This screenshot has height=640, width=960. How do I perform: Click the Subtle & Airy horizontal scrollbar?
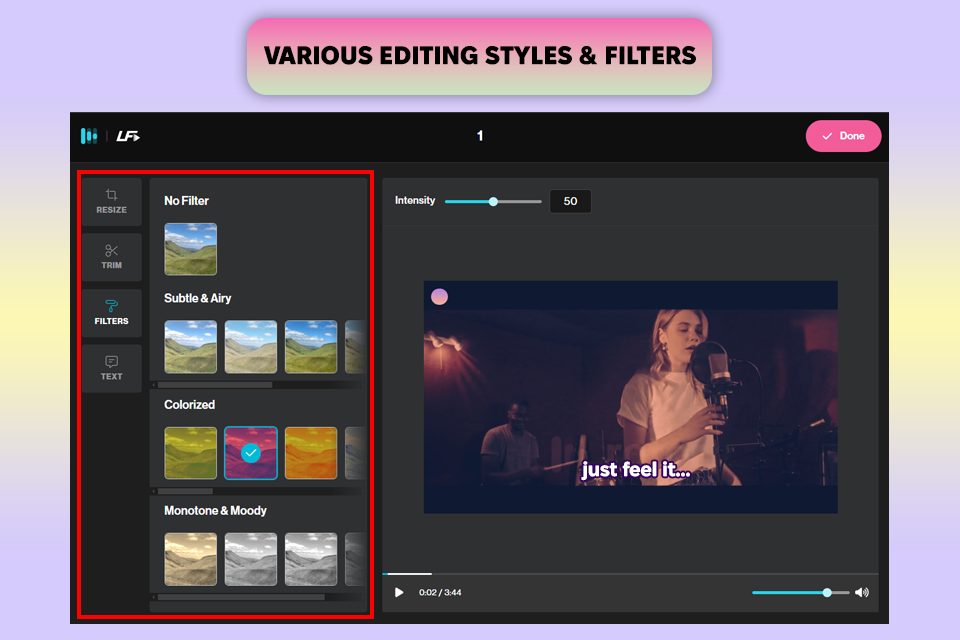point(215,385)
